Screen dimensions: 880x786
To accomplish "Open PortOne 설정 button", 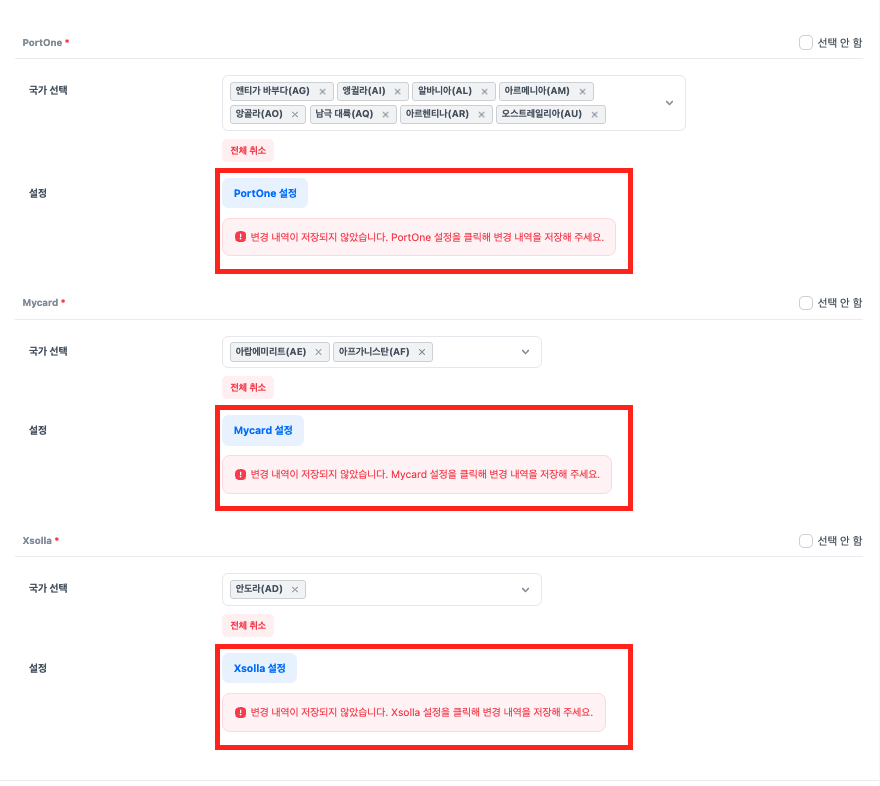I will click(265, 193).
